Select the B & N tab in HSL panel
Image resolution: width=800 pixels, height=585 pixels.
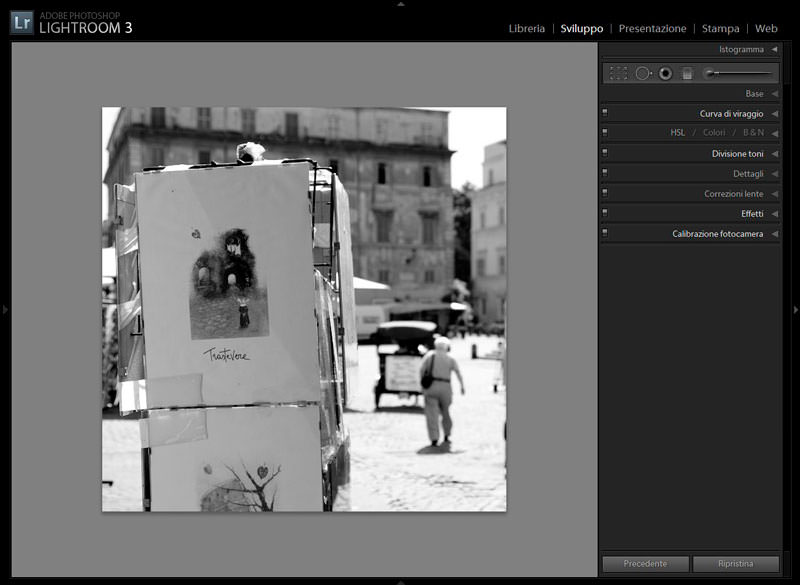point(753,133)
